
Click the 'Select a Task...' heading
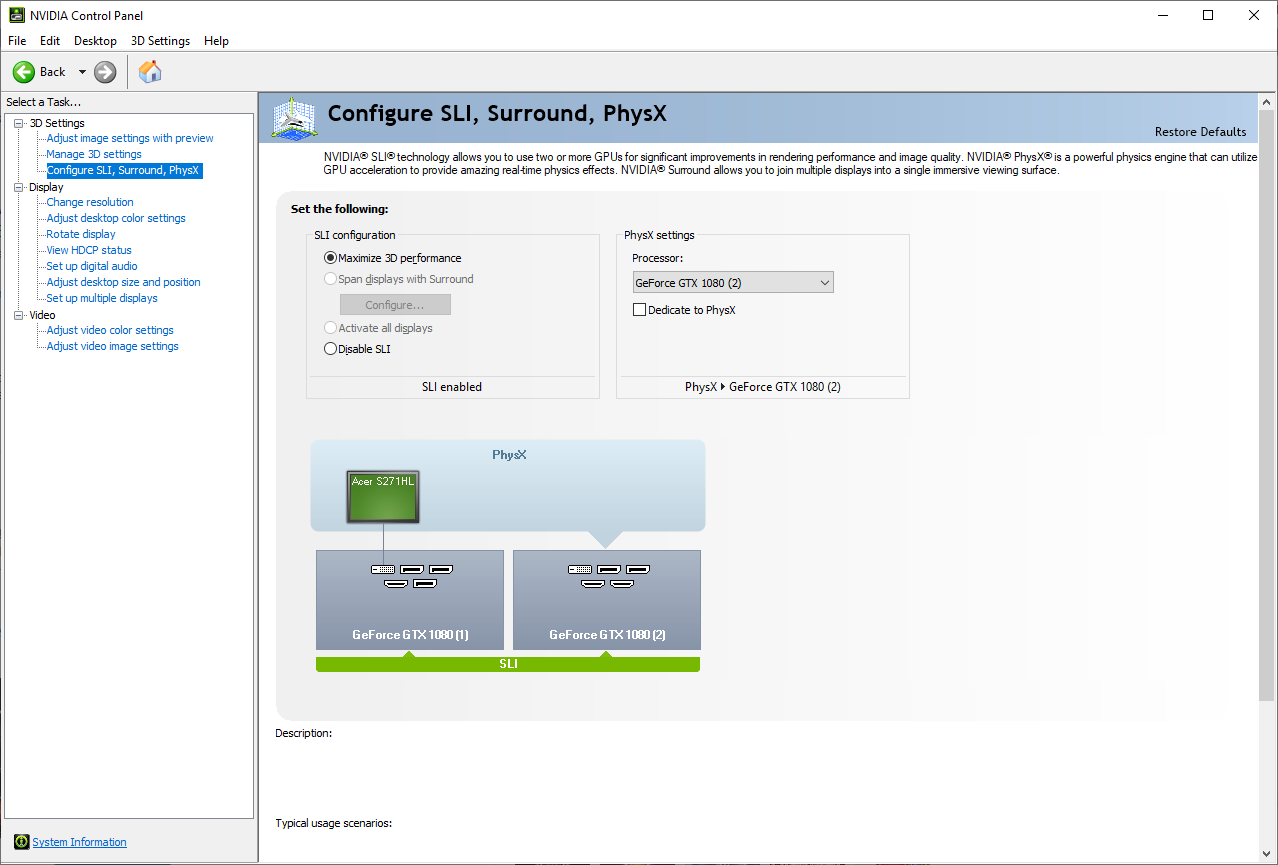(44, 102)
